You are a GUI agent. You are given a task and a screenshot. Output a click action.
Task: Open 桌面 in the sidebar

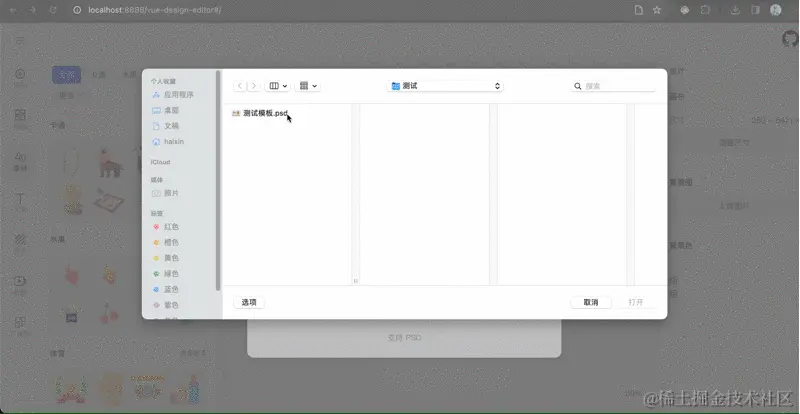tap(166, 110)
